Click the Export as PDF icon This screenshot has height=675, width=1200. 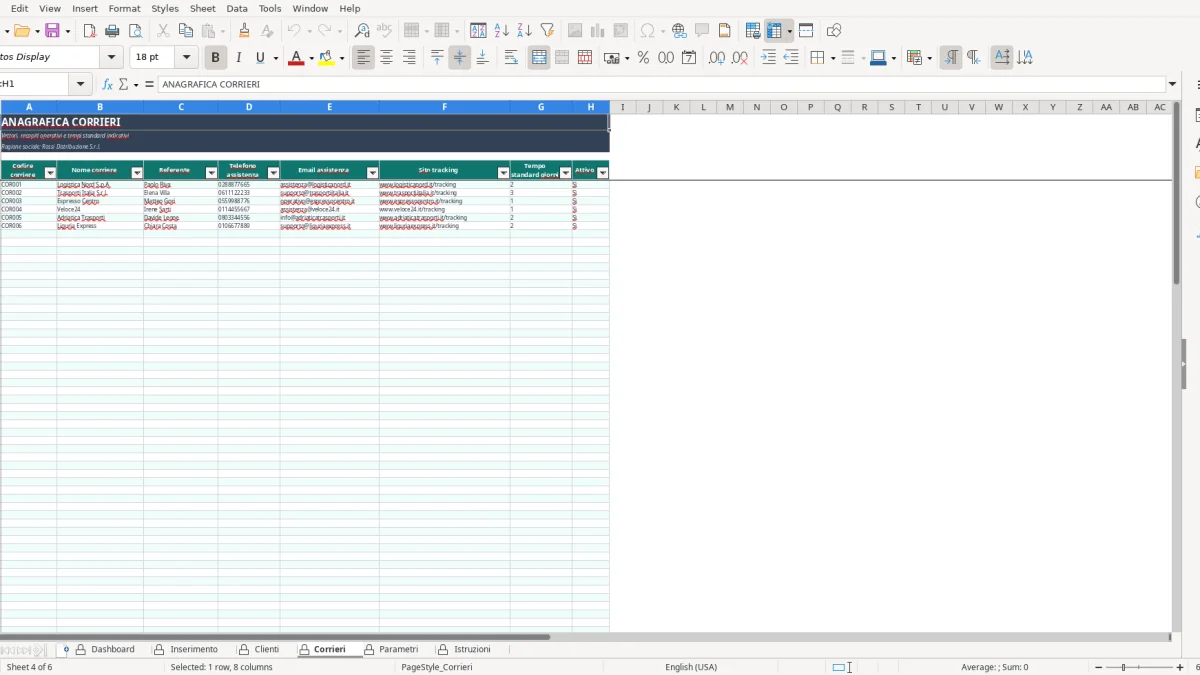(x=89, y=31)
